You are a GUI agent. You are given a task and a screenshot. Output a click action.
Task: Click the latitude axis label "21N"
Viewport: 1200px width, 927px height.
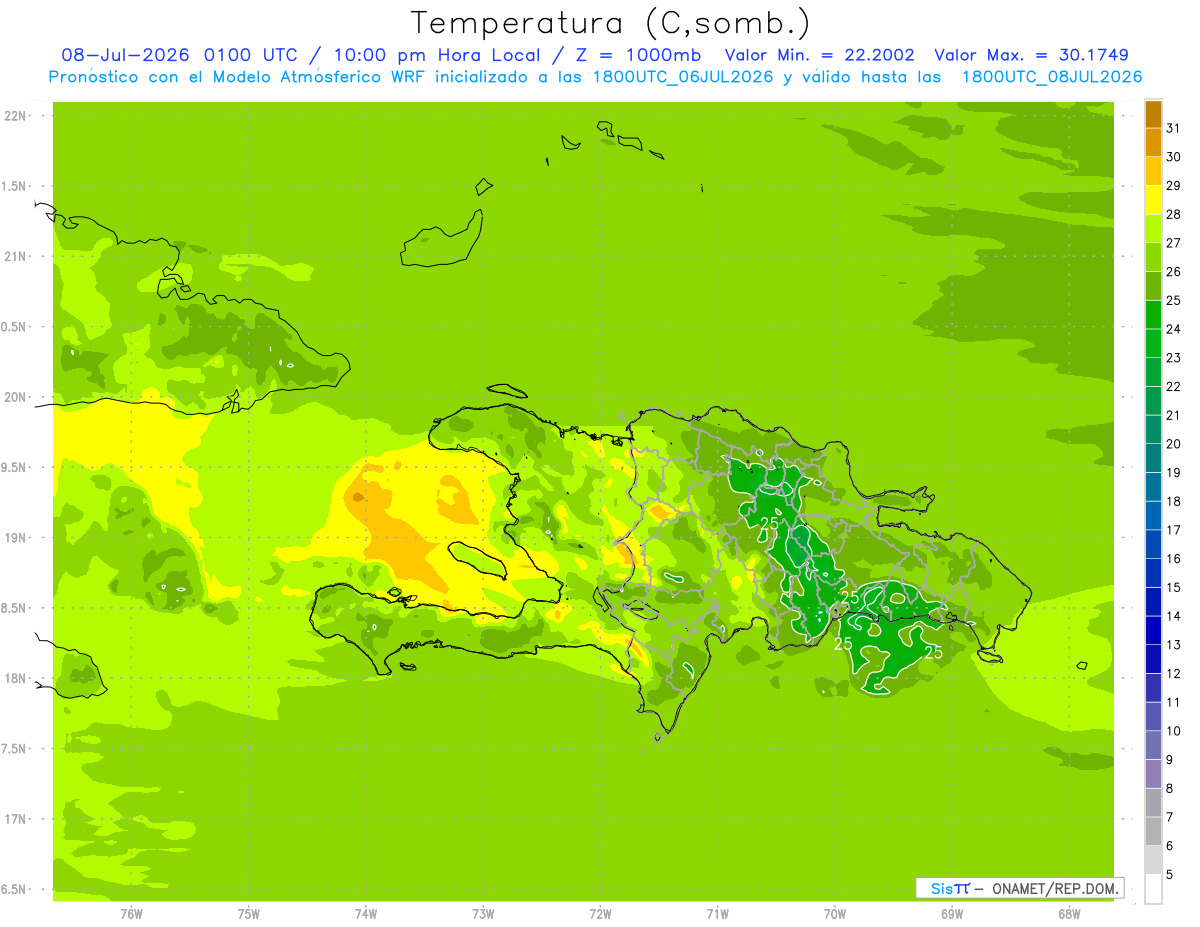click(x=15, y=257)
